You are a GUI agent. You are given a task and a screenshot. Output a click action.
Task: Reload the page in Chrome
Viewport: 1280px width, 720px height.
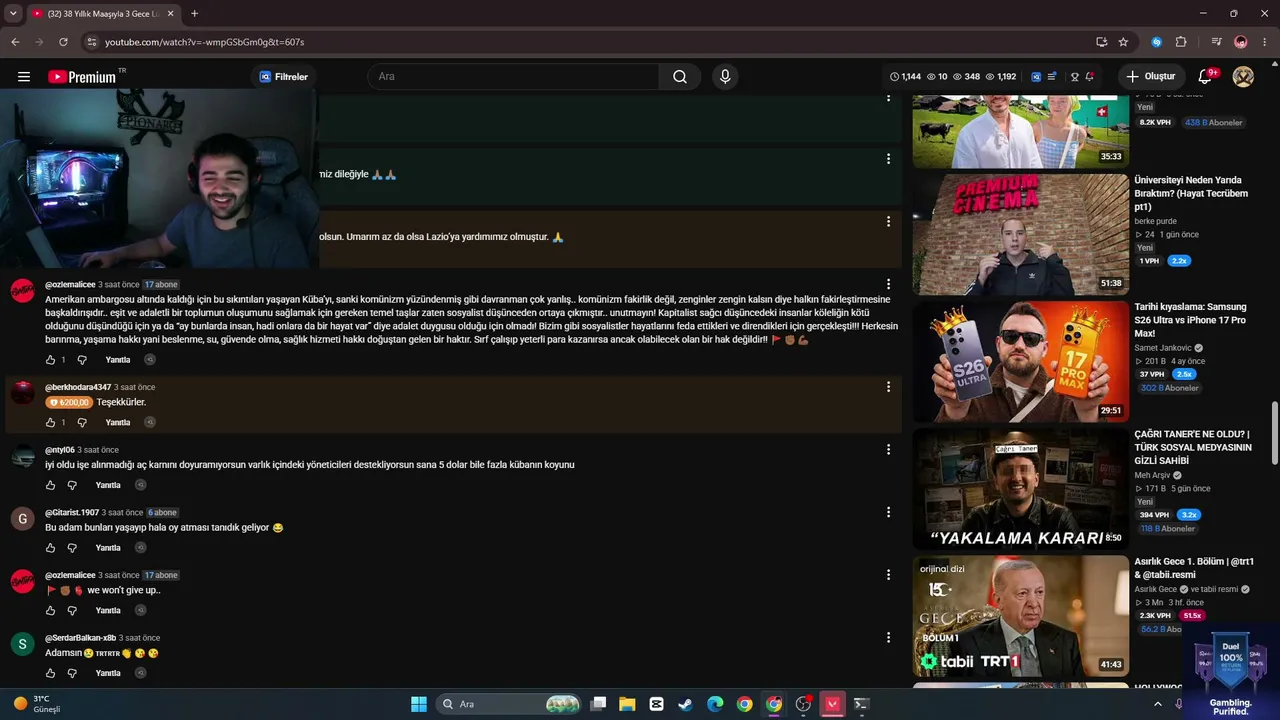[x=63, y=42]
